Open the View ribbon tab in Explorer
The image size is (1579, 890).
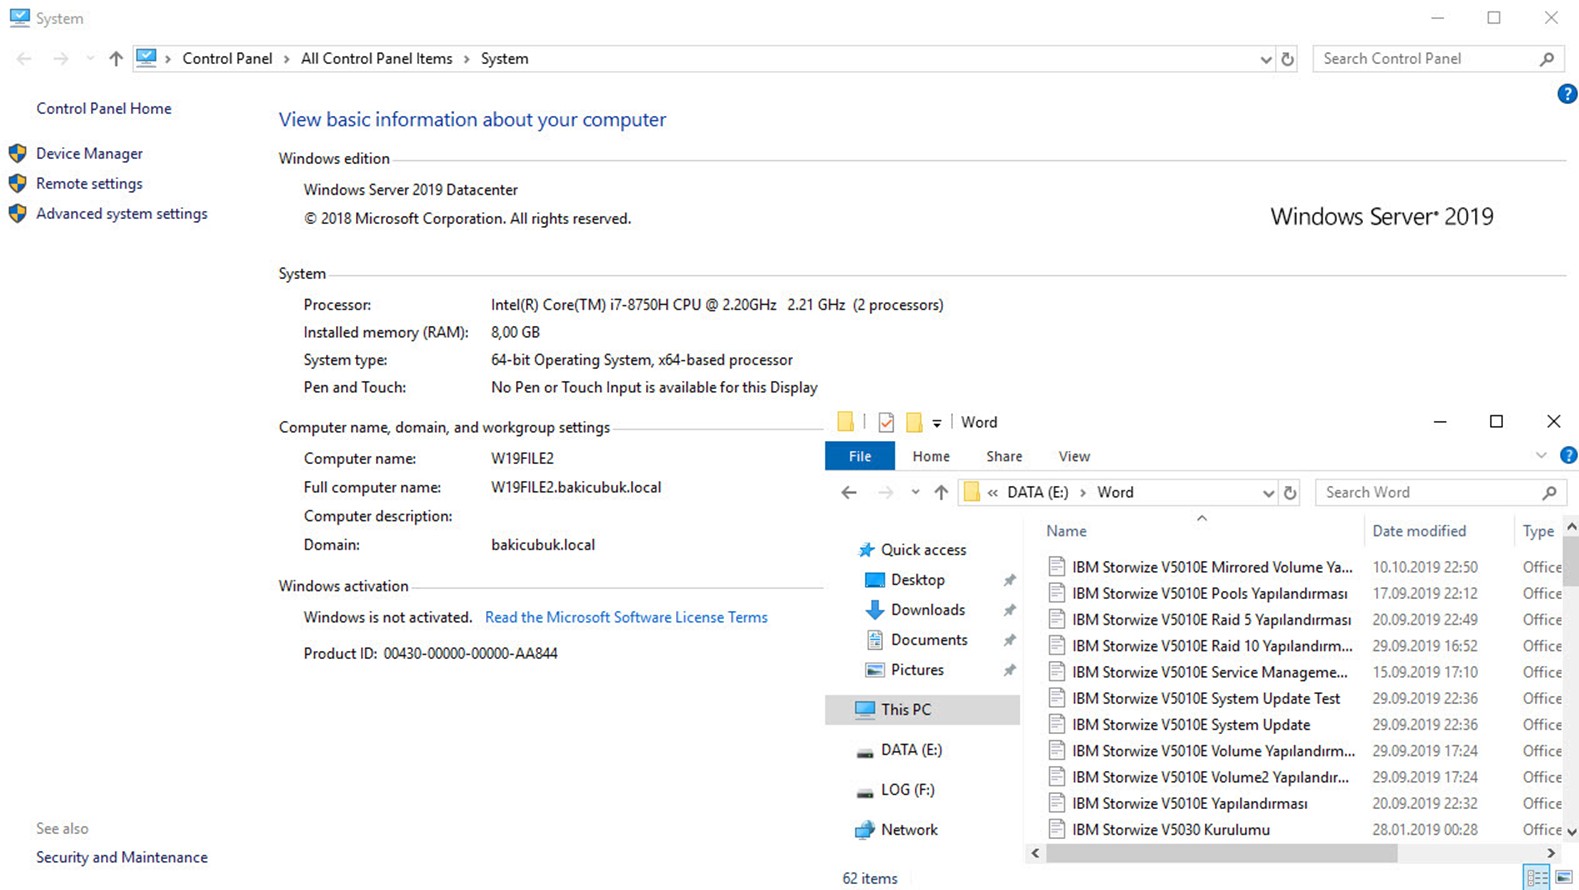(x=1074, y=456)
